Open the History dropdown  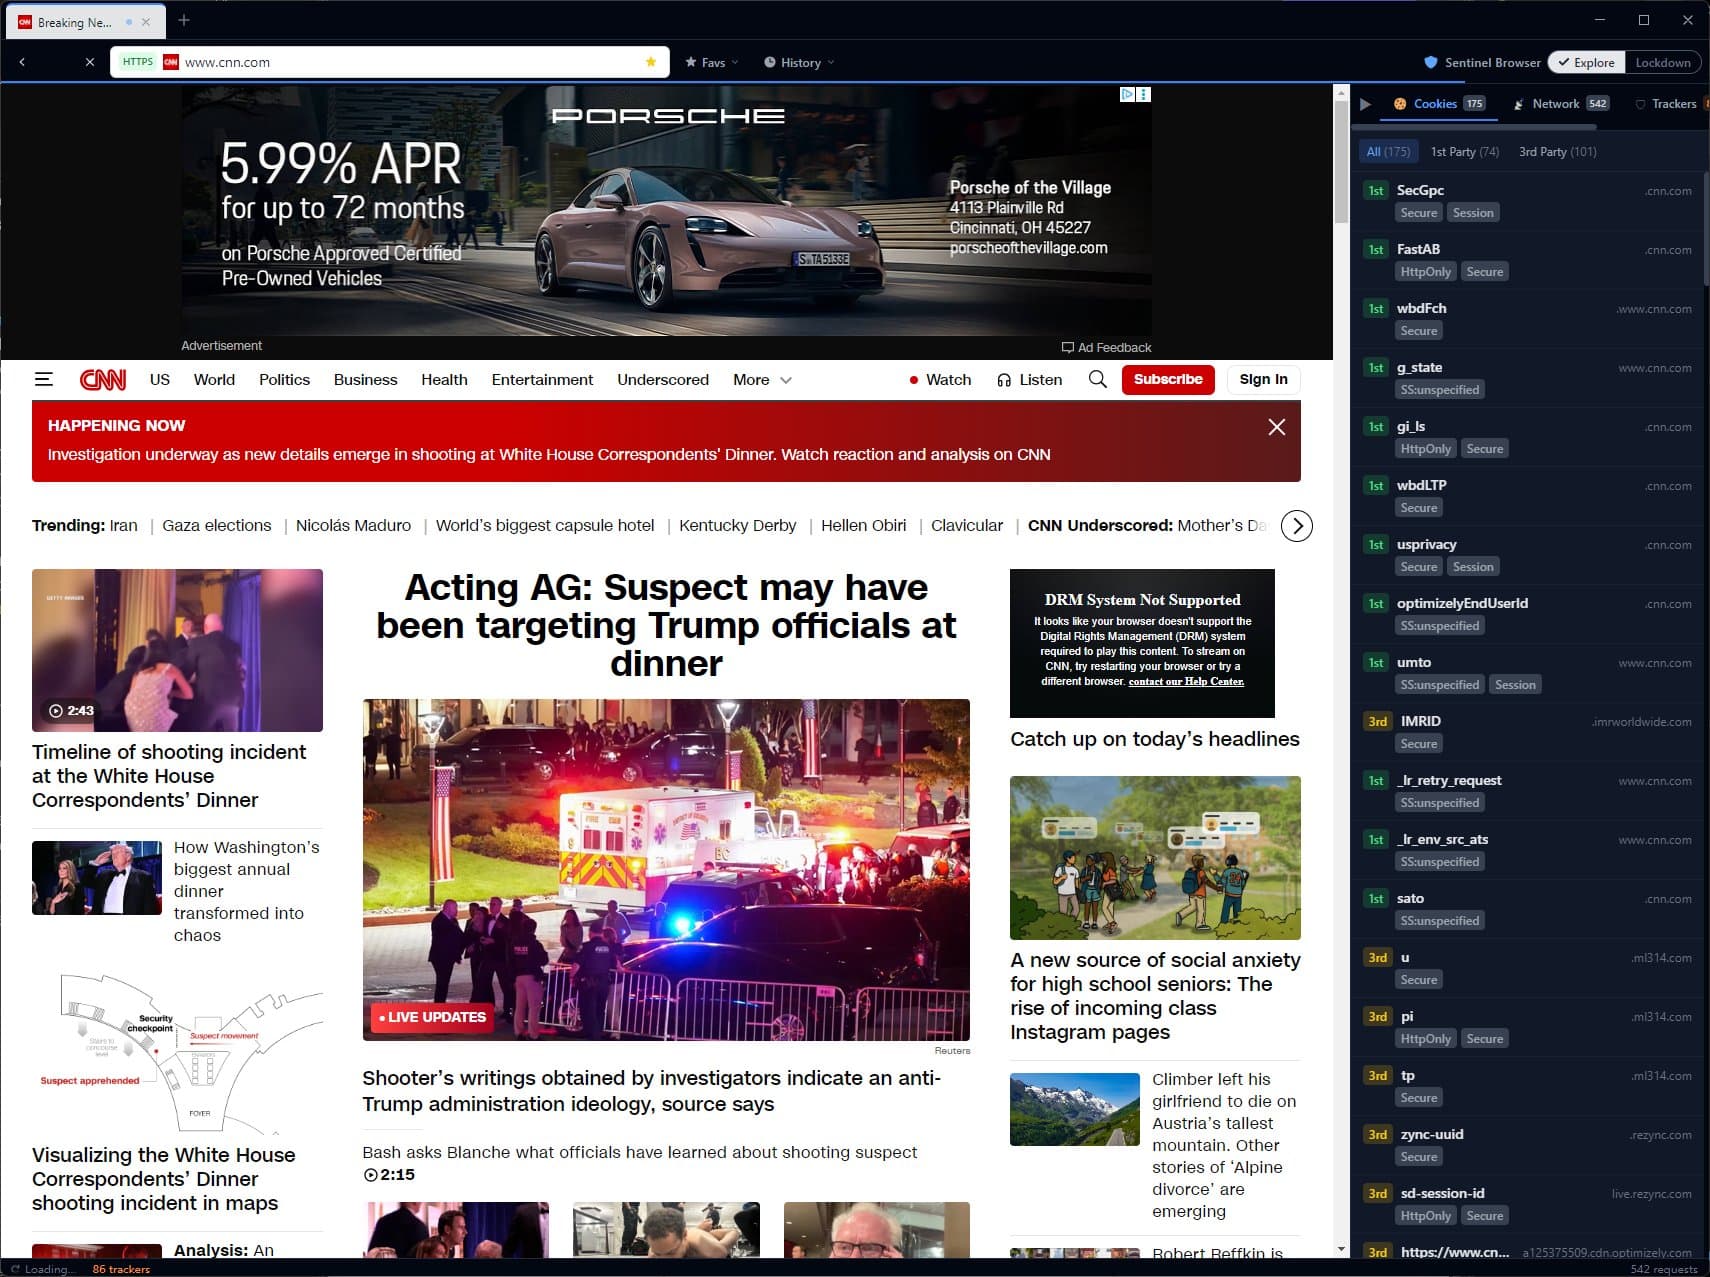(x=799, y=62)
